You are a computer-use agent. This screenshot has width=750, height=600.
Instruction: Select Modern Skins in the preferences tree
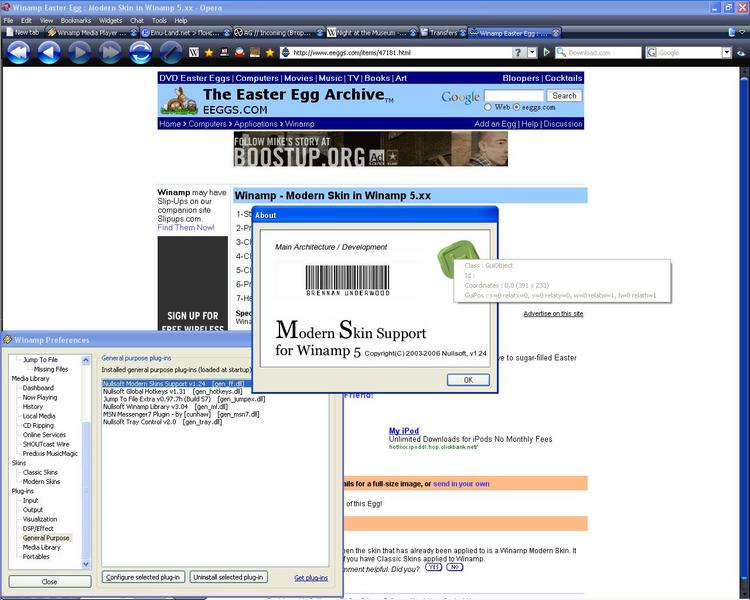[x=41, y=481]
